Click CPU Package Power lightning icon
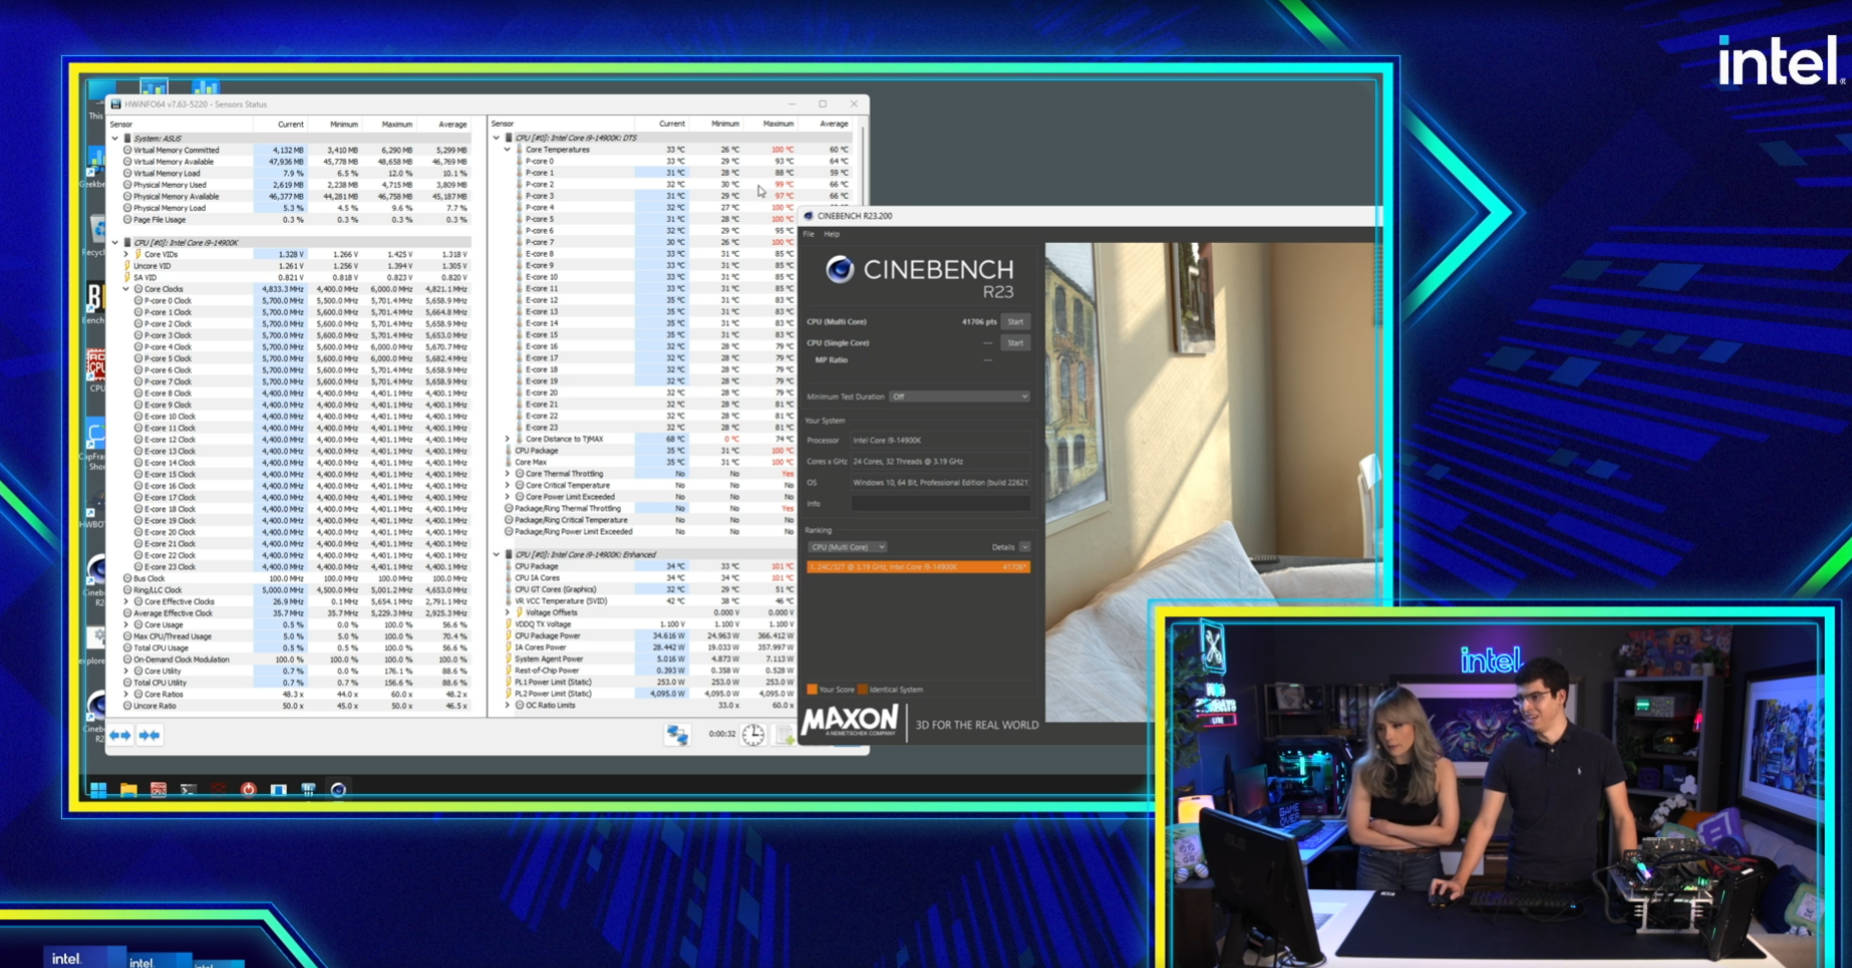Screen dimensions: 1852x968 tap(509, 636)
